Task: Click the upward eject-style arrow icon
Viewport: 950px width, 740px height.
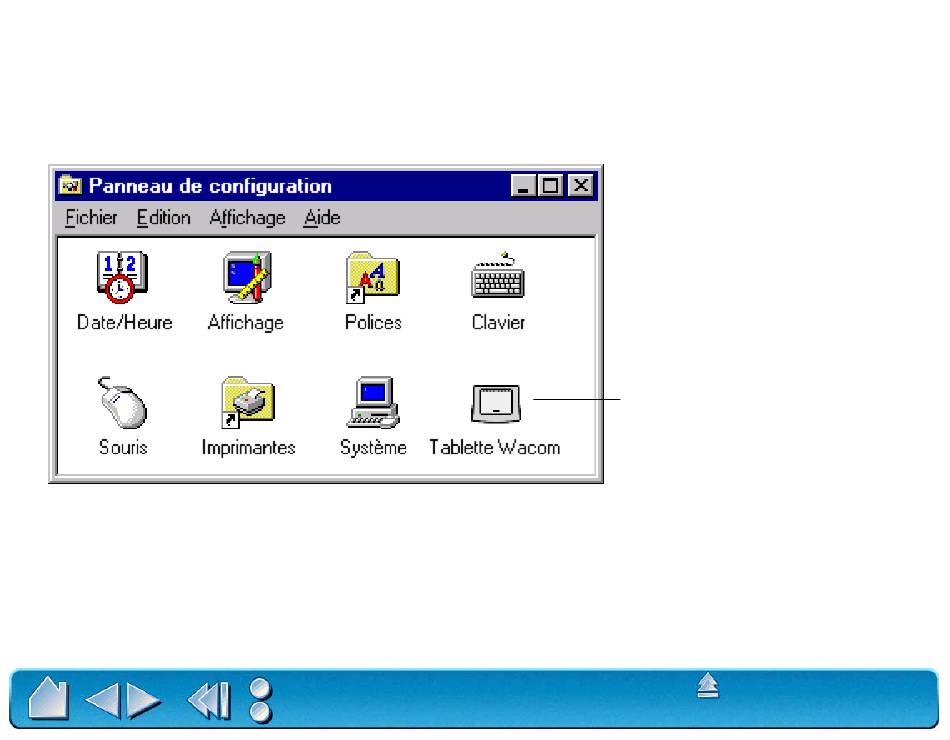Action: (708, 685)
